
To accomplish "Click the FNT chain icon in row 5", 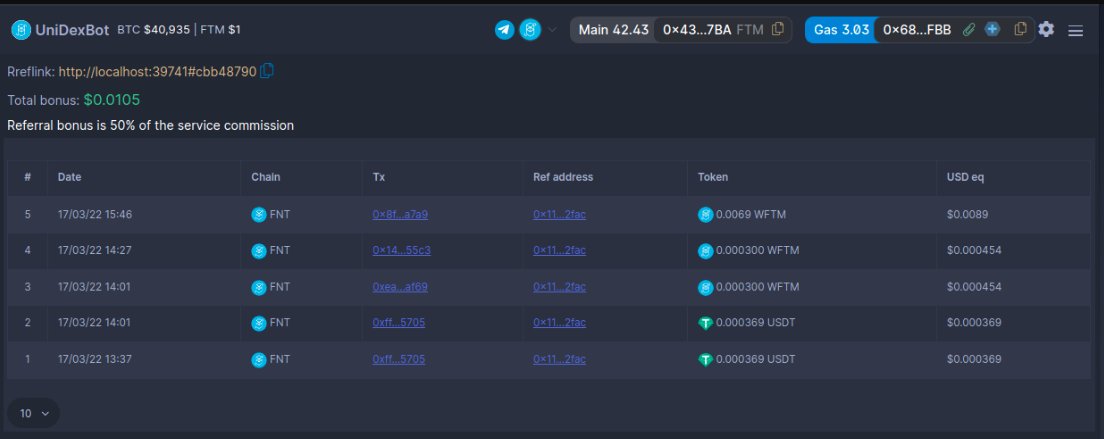I will [259, 215].
